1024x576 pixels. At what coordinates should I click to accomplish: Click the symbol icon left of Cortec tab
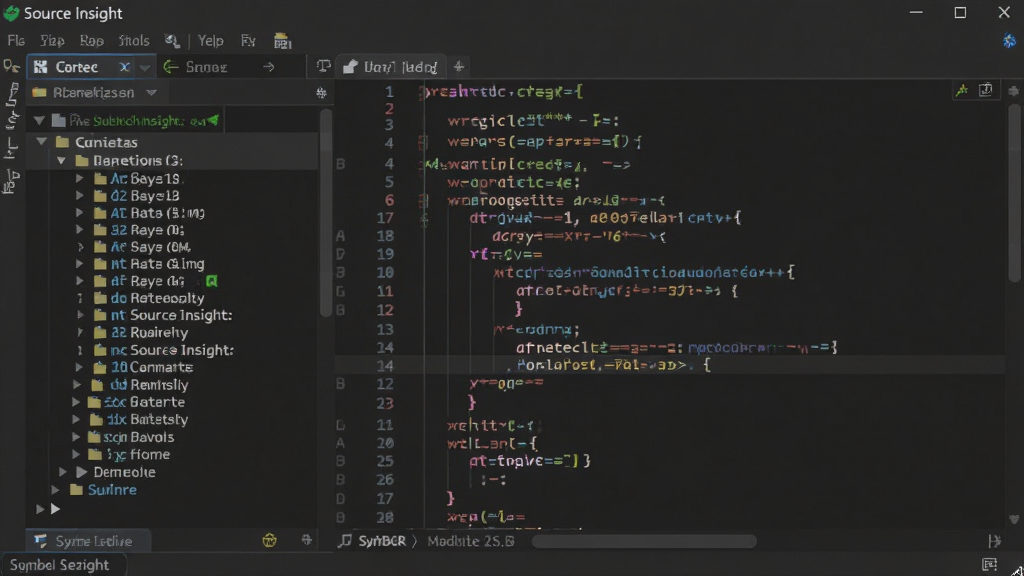pos(11,67)
